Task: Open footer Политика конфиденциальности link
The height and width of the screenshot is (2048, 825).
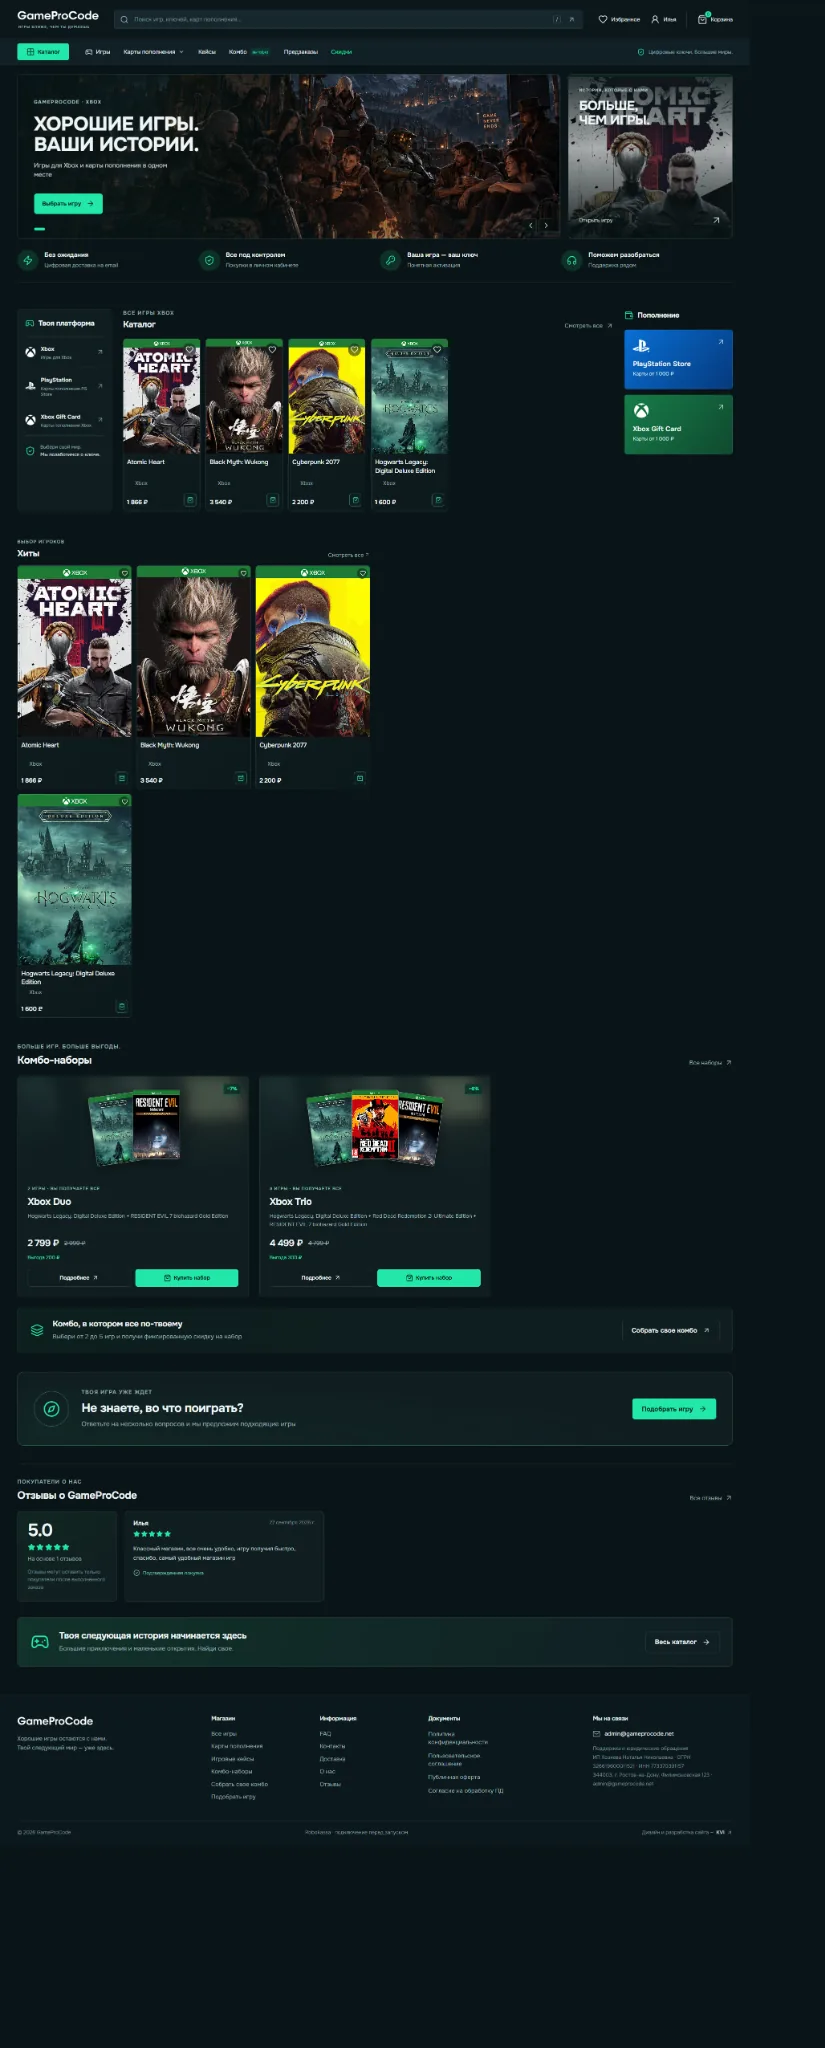Action: tap(457, 1738)
